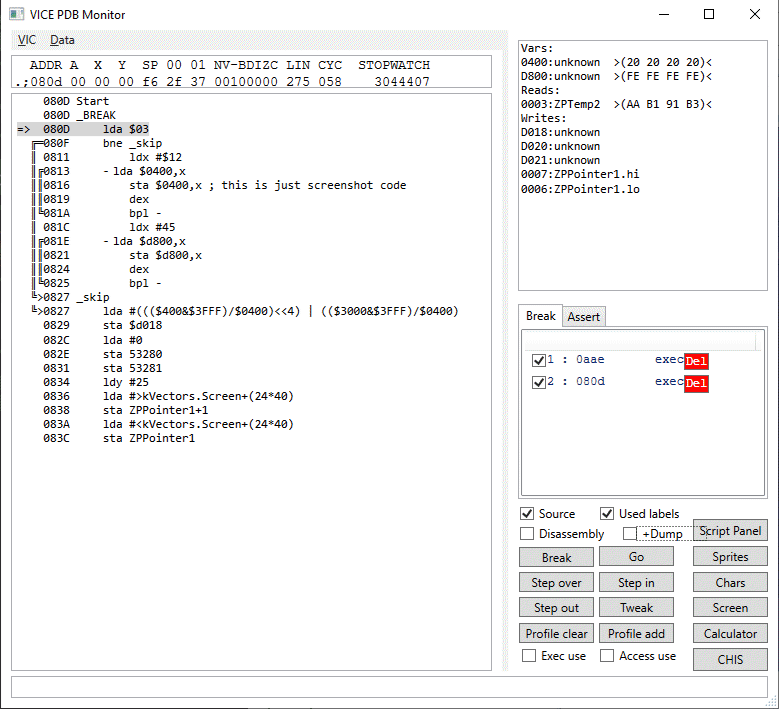Image resolution: width=779 pixels, height=710 pixels.
Task: Click the 080D _BREAK label line
Action: point(79,115)
